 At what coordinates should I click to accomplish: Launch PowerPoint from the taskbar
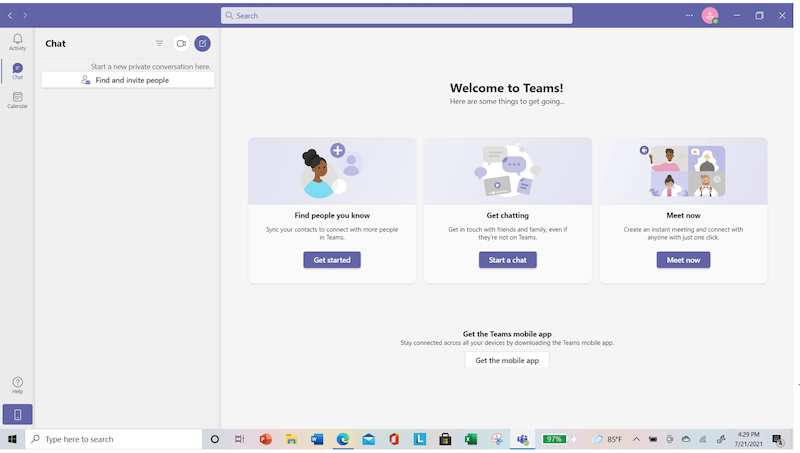[265, 439]
